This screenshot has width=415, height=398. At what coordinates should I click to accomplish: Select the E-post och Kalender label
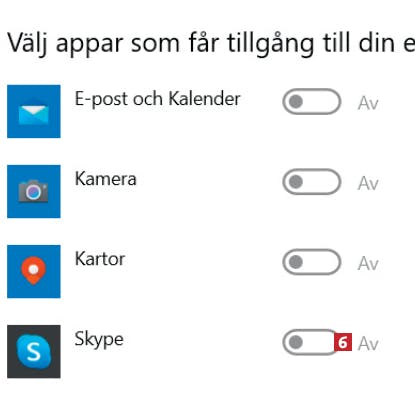coord(157,99)
